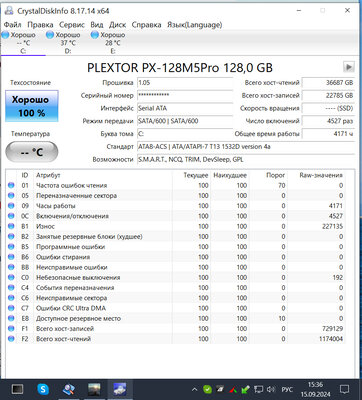Open the magnifier app on the taskbar
This screenshot has width=362, height=400.
pos(69,389)
